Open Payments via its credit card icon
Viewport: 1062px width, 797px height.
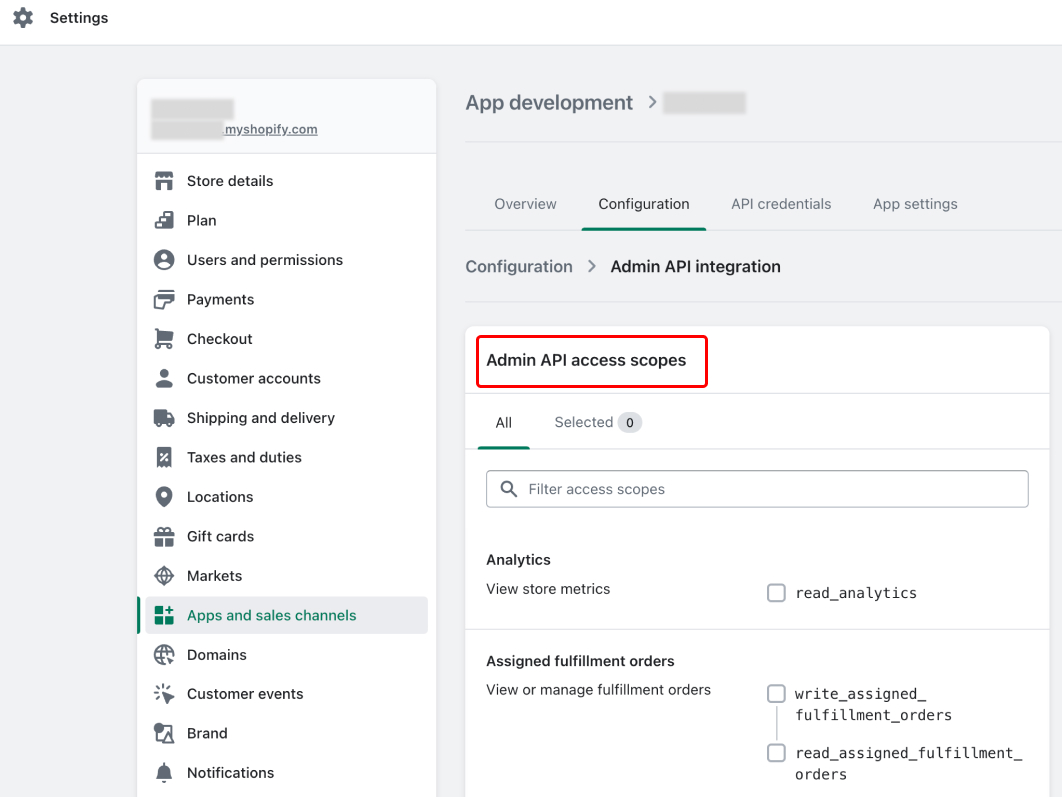tap(165, 299)
